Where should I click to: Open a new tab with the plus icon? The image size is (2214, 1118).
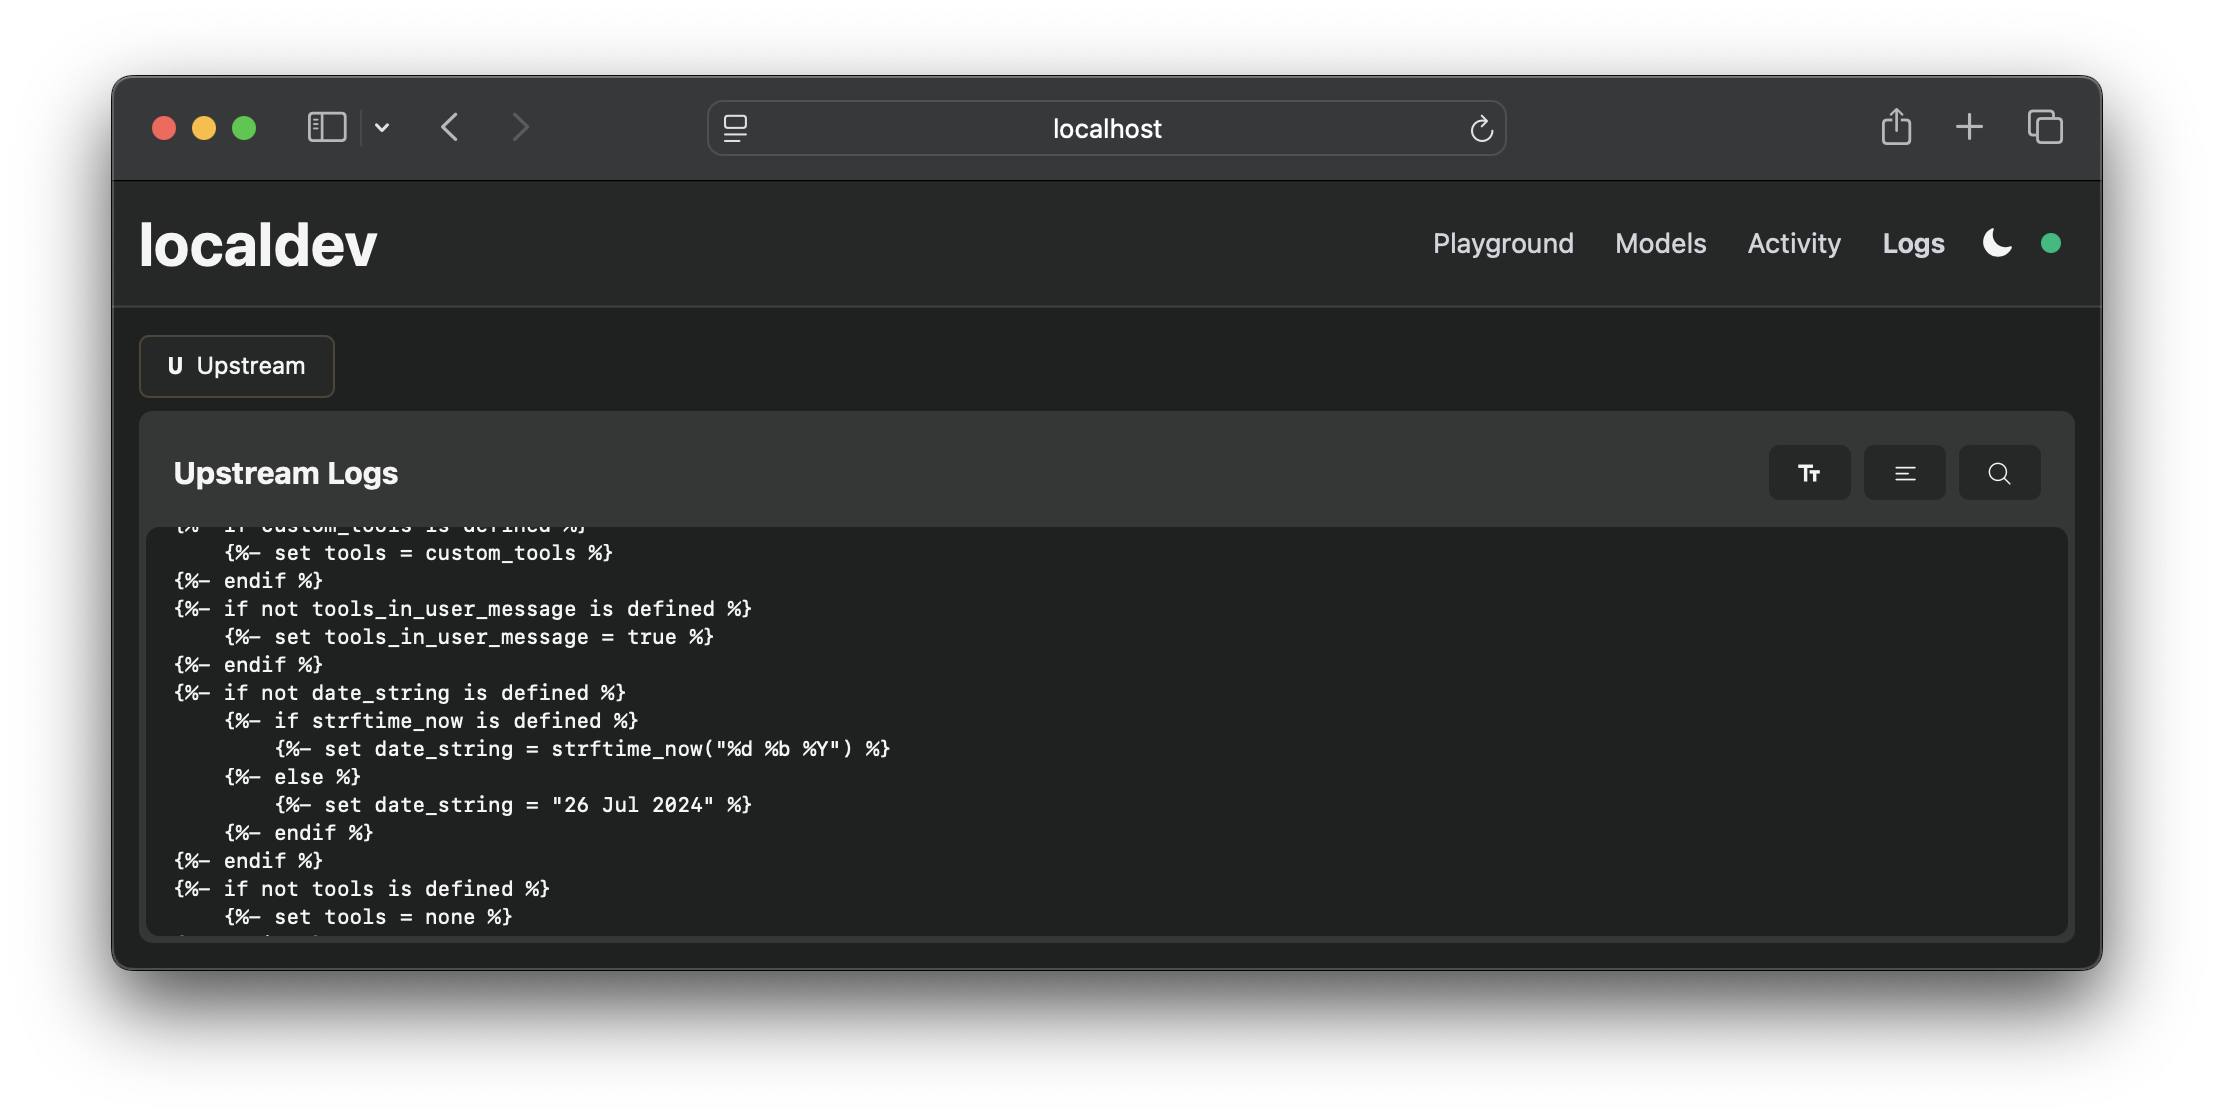click(x=1969, y=127)
